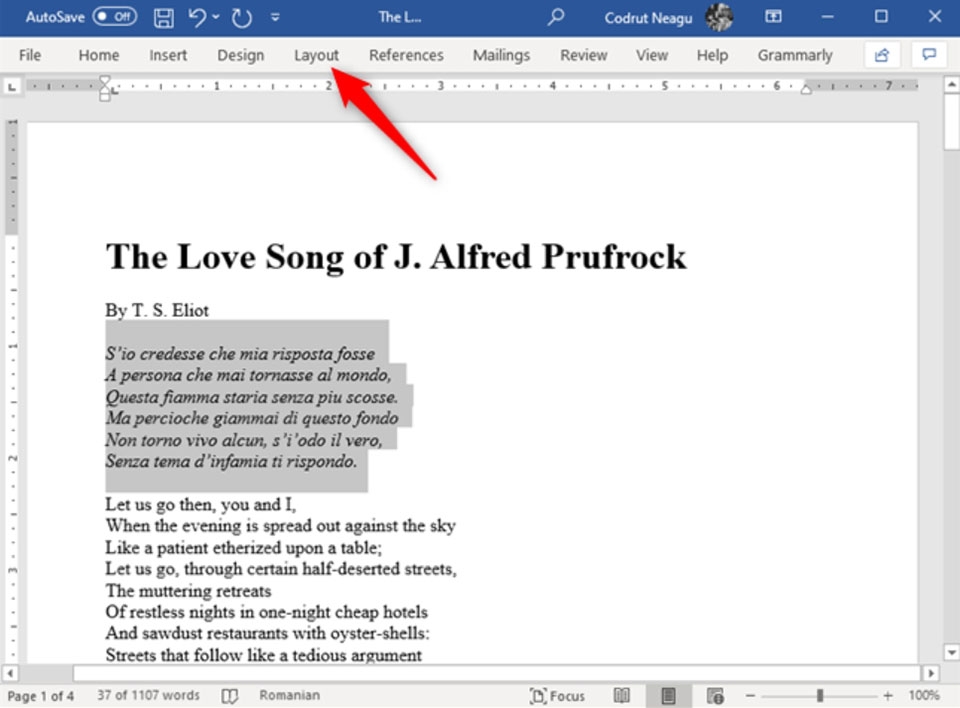Click line 'Let us go then, you and I,'
The width and height of the screenshot is (960, 708).
pos(200,505)
